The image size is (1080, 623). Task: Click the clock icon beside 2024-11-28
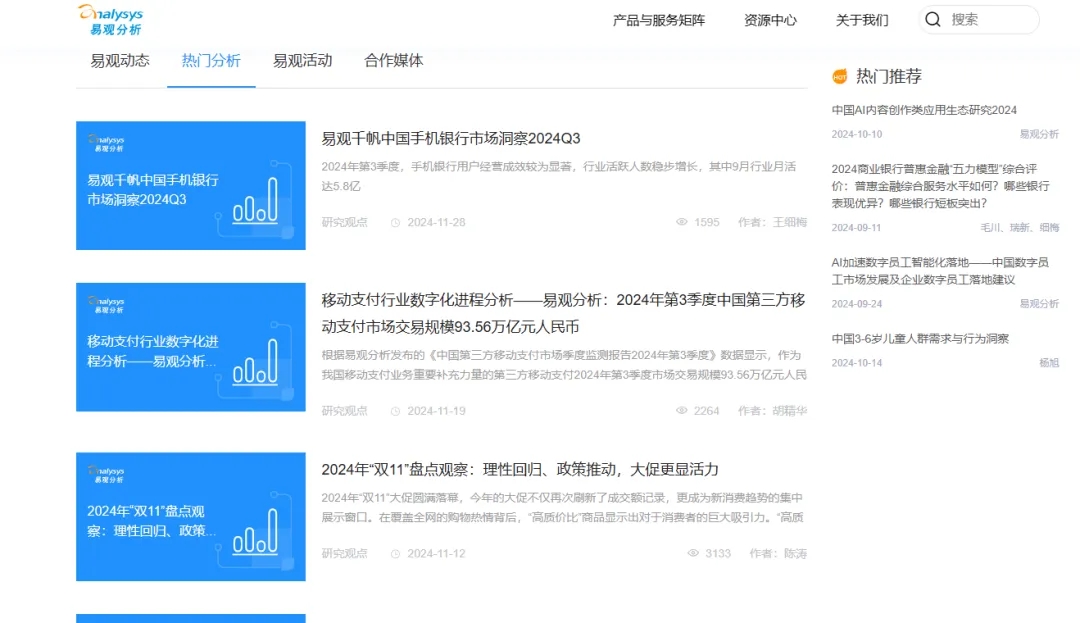tap(395, 223)
